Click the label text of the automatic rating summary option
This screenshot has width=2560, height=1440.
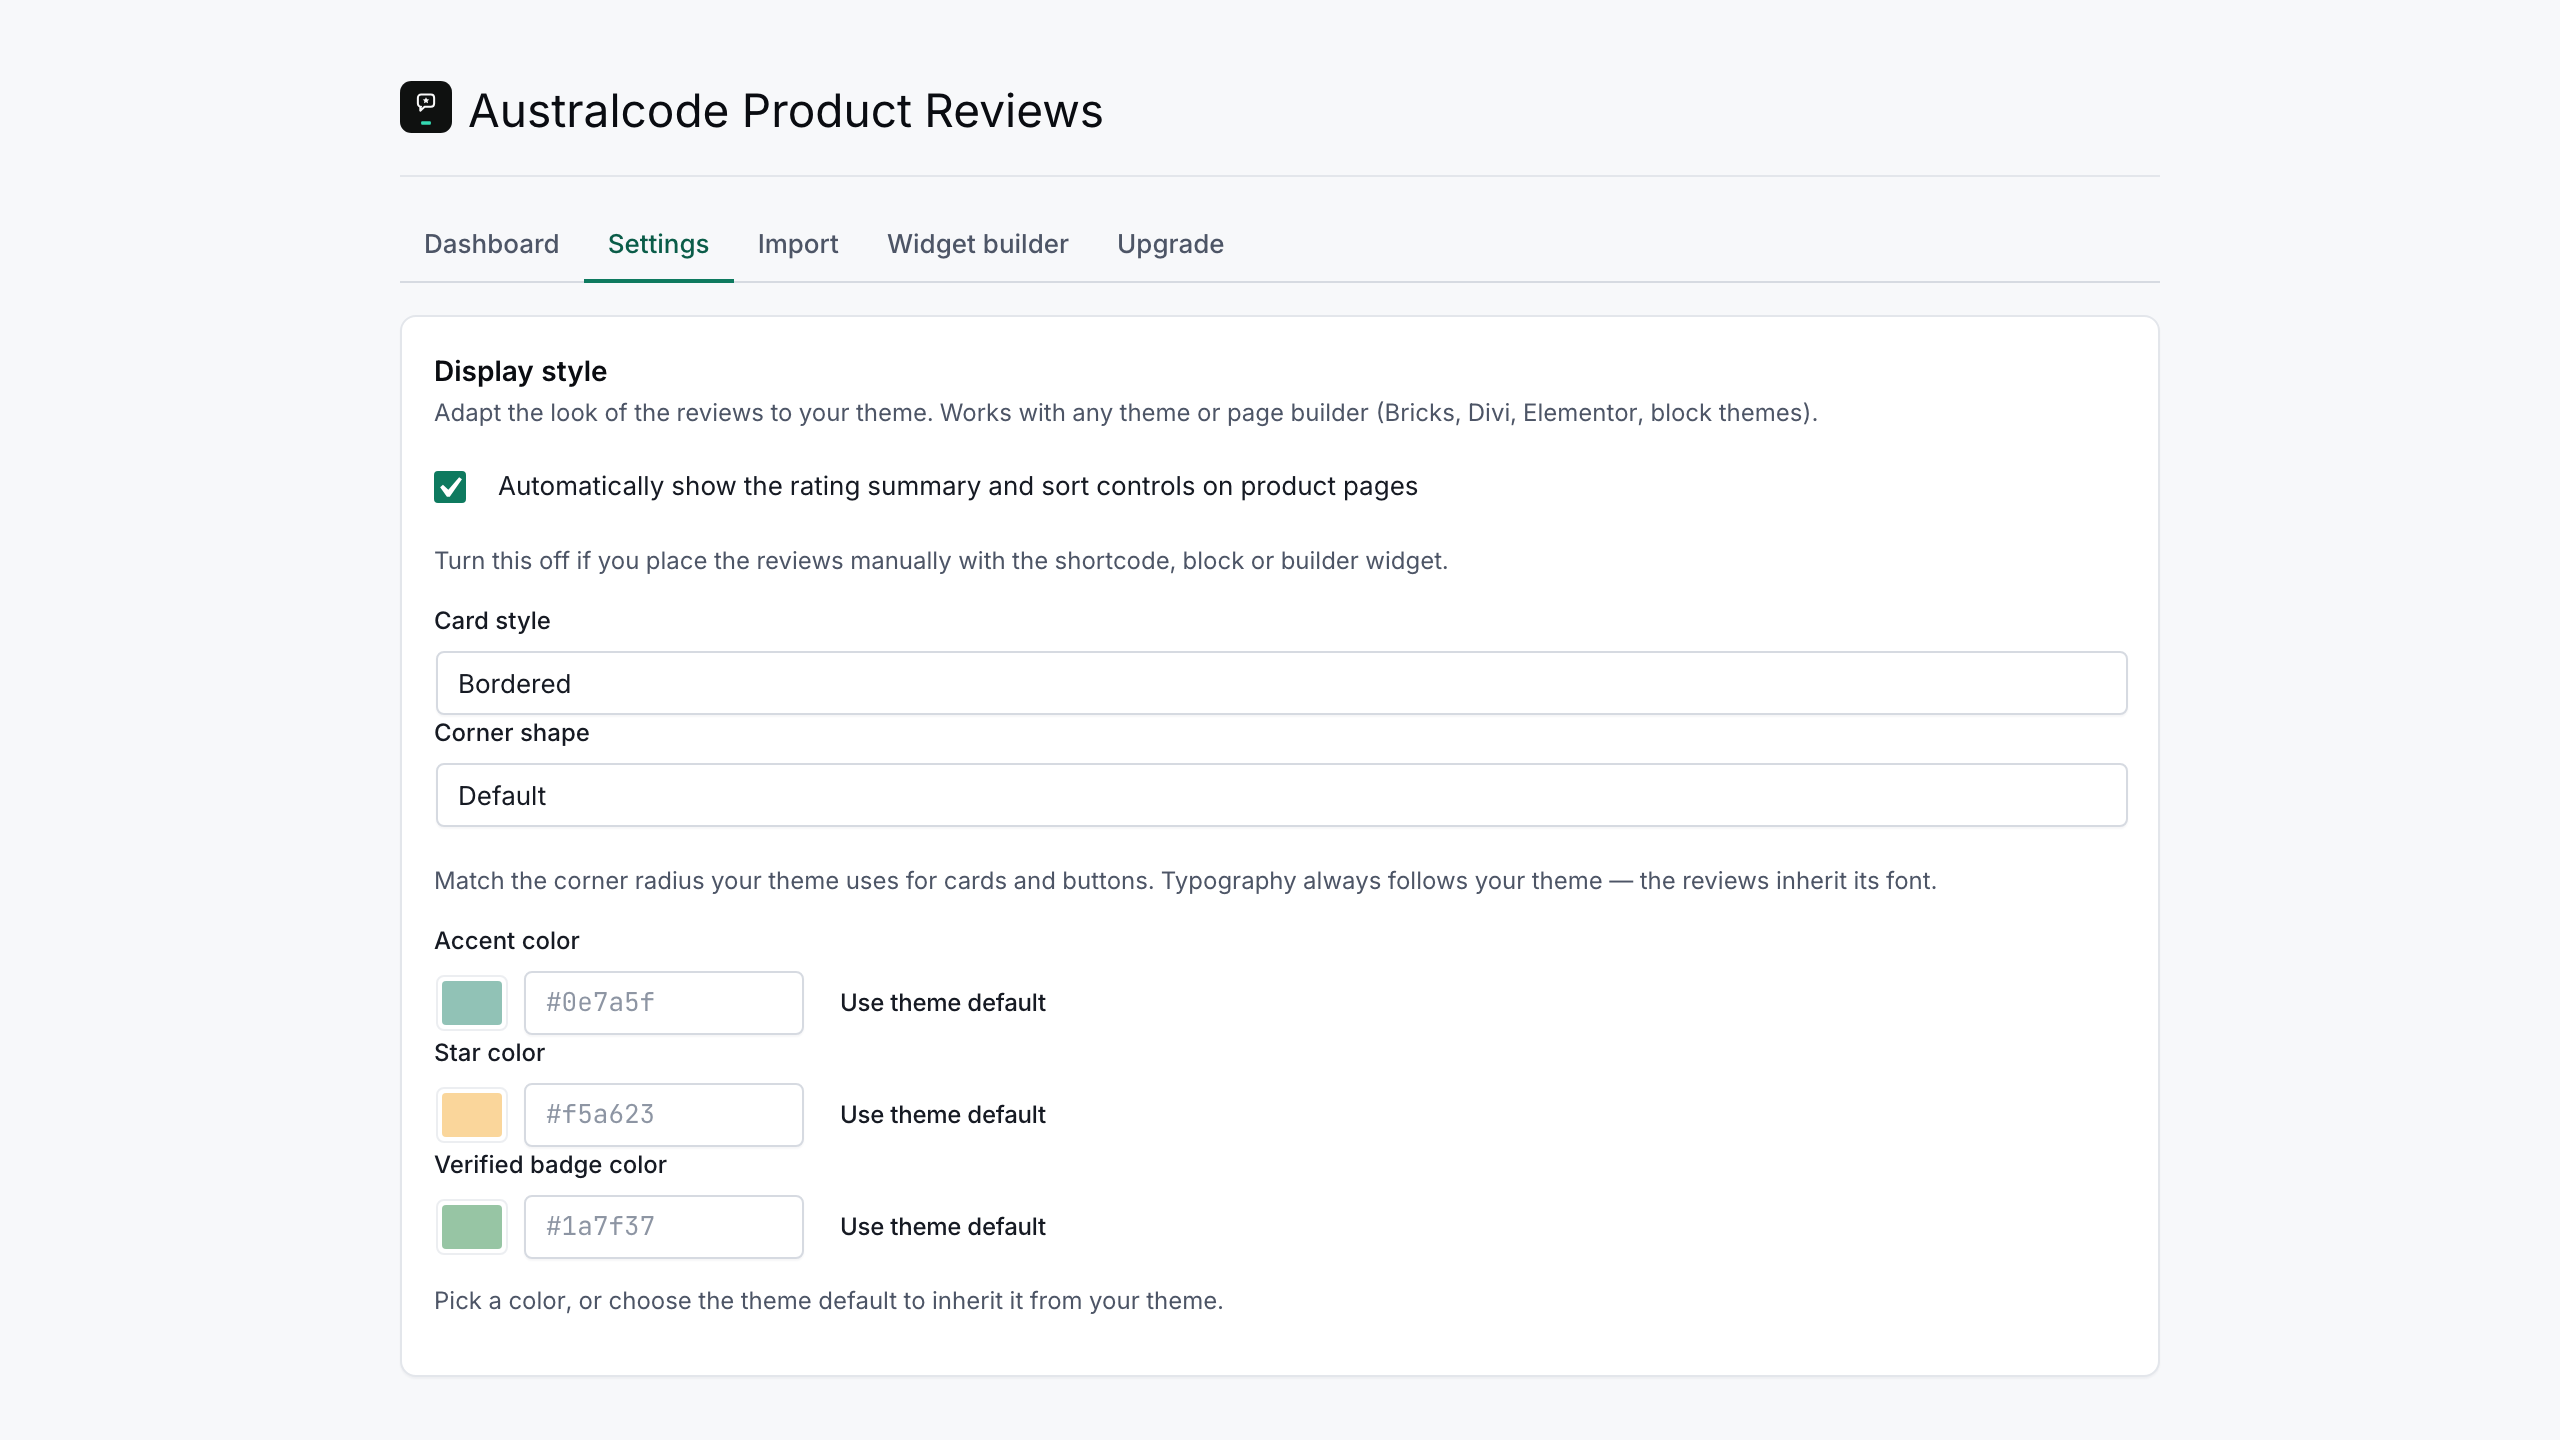pyautogui.click(x=957, y=486)
